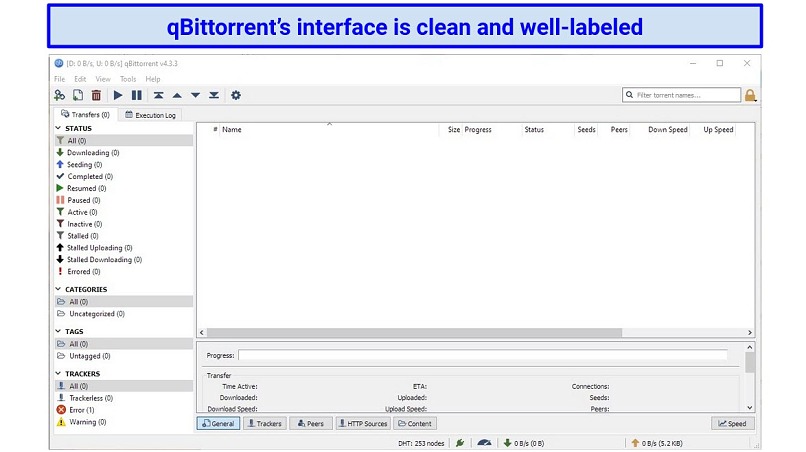Filter by Stalled (0) status
The width and height of the screenshot is (806, 452).
(x=124, y=236)
